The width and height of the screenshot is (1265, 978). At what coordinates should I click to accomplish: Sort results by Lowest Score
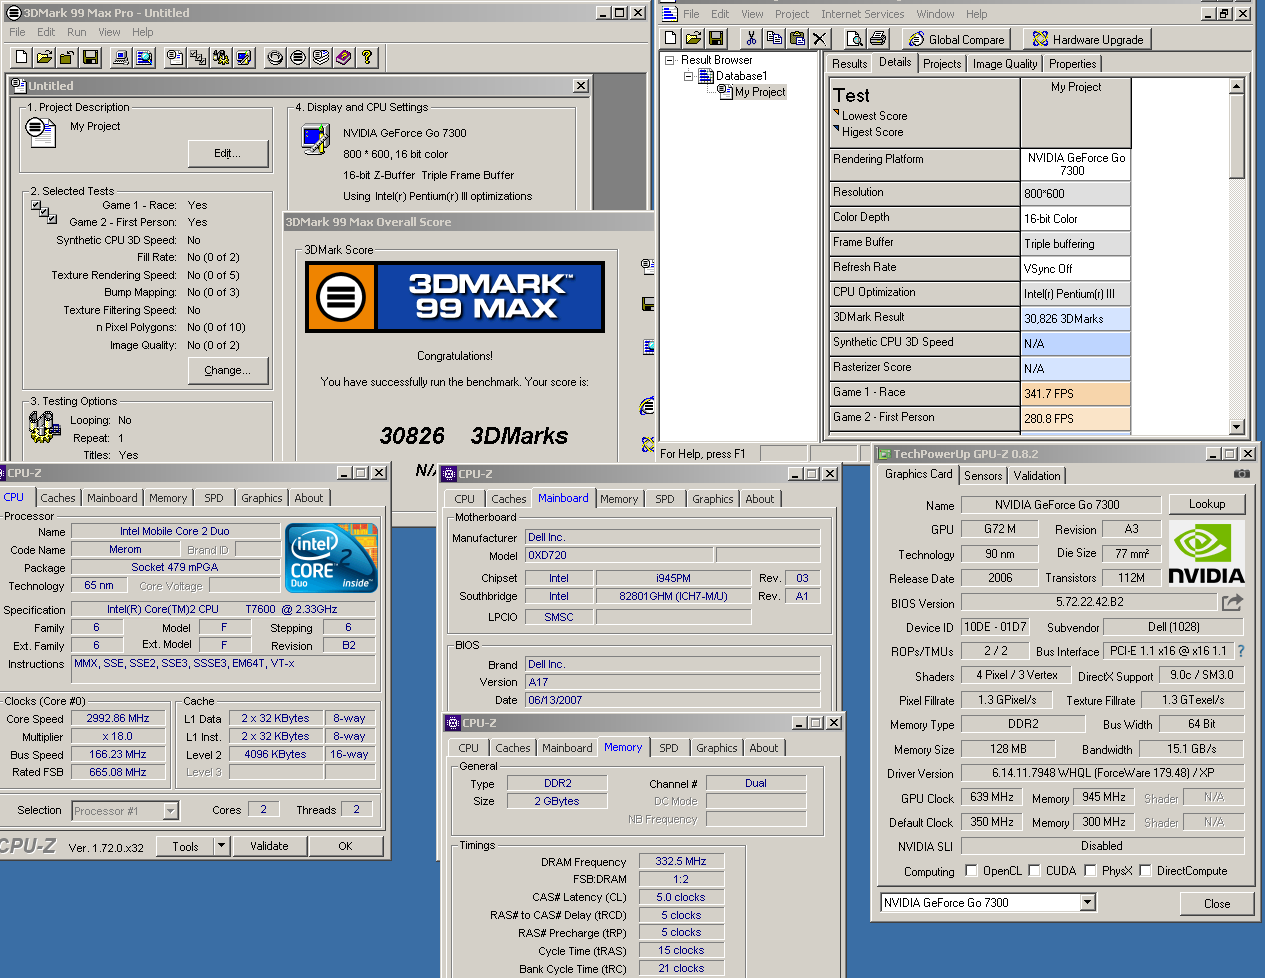[x=874, y=116]
